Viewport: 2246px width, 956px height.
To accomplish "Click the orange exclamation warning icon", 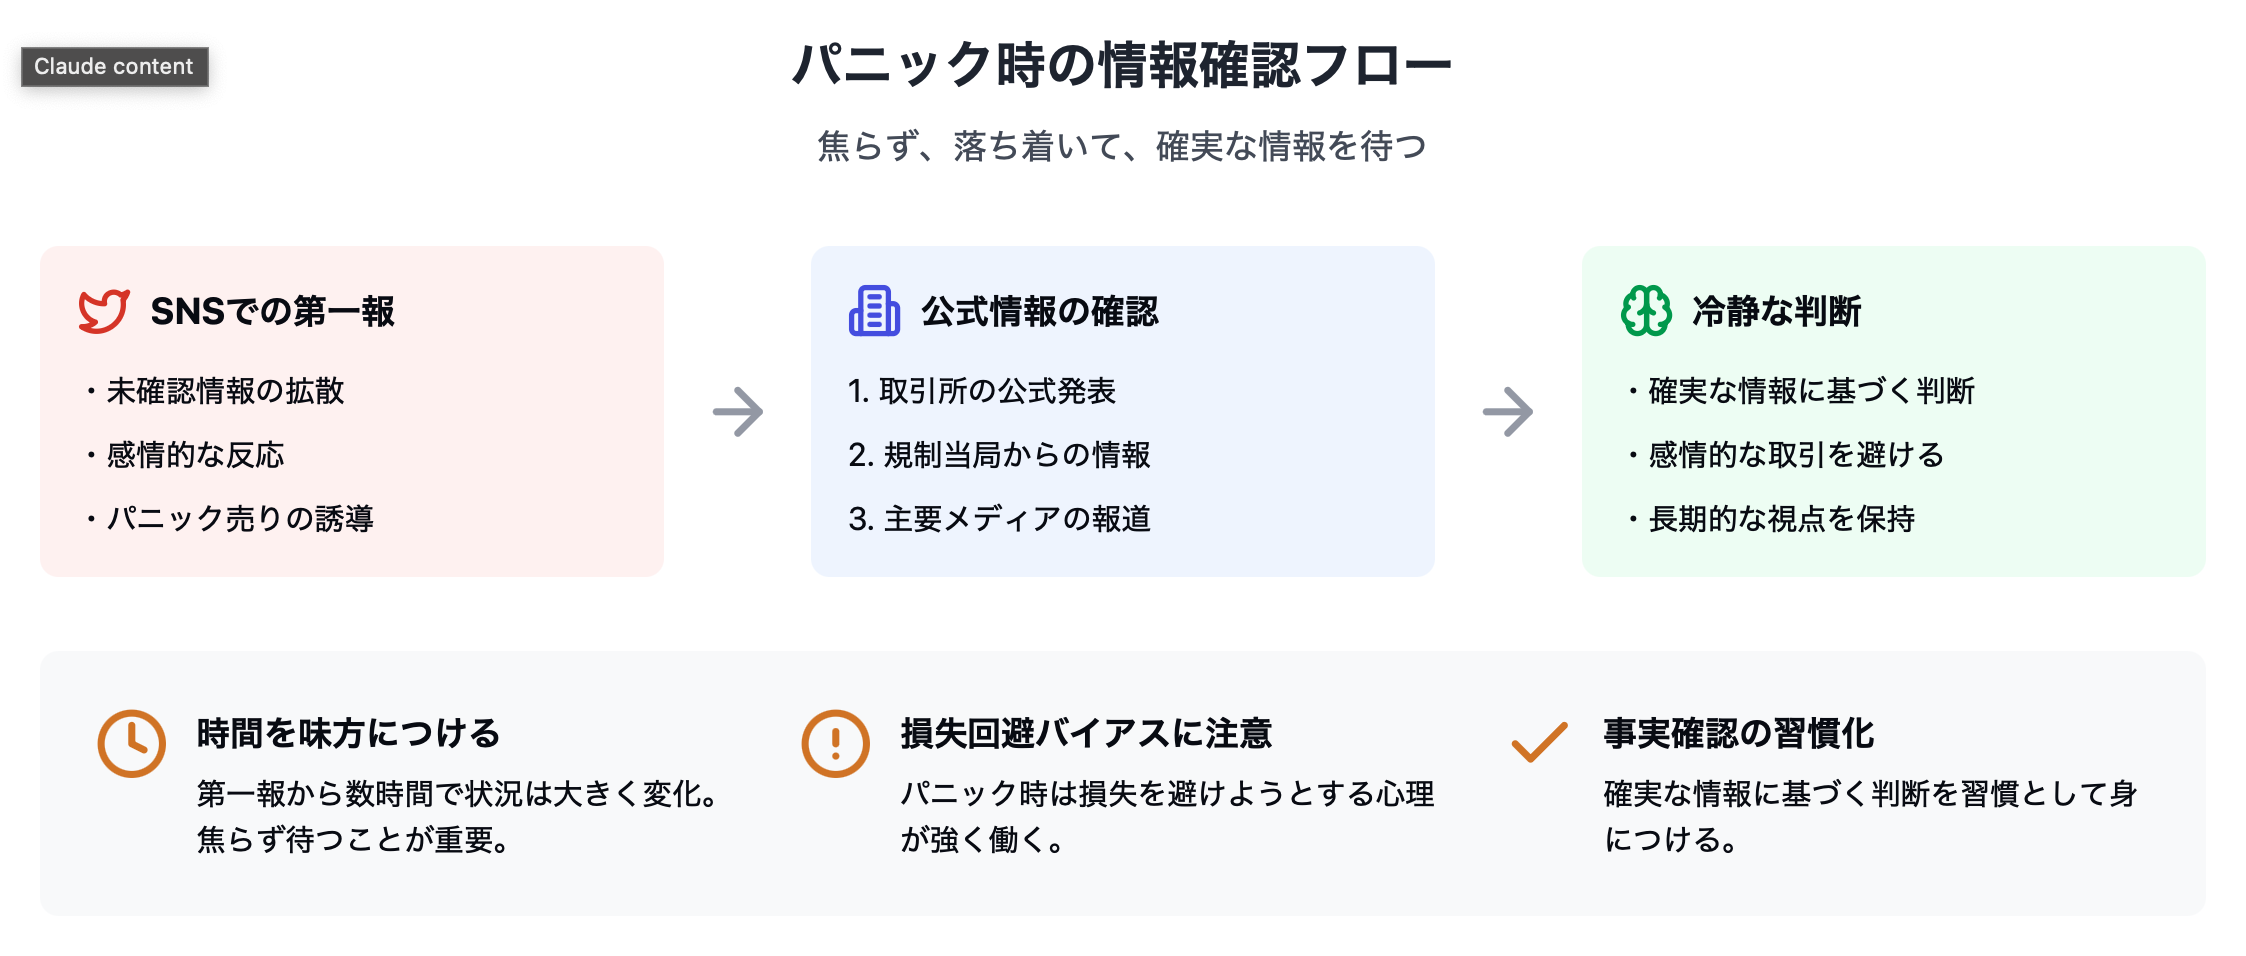I will pyautogui.click(x=835, y=743).
